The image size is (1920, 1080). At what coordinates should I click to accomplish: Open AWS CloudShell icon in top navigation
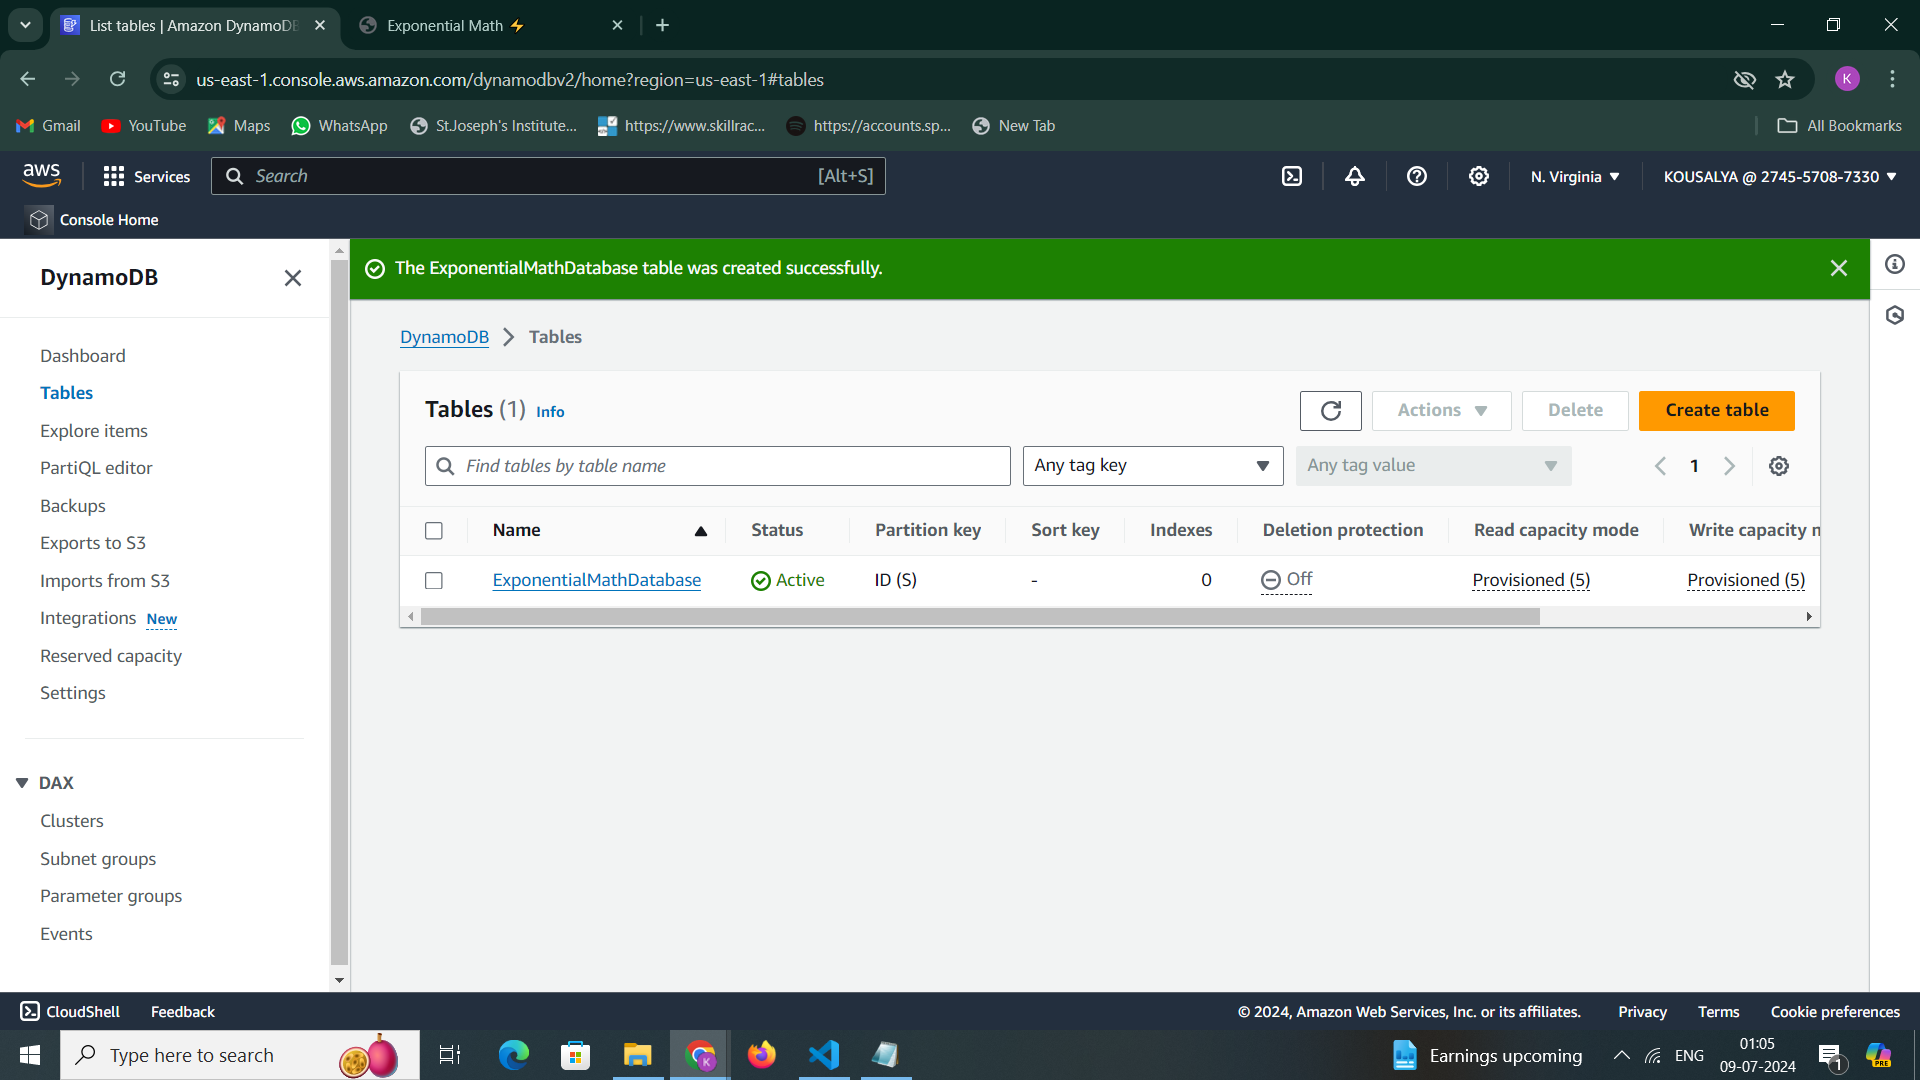pyautogui.click(x=1292, y=177)
